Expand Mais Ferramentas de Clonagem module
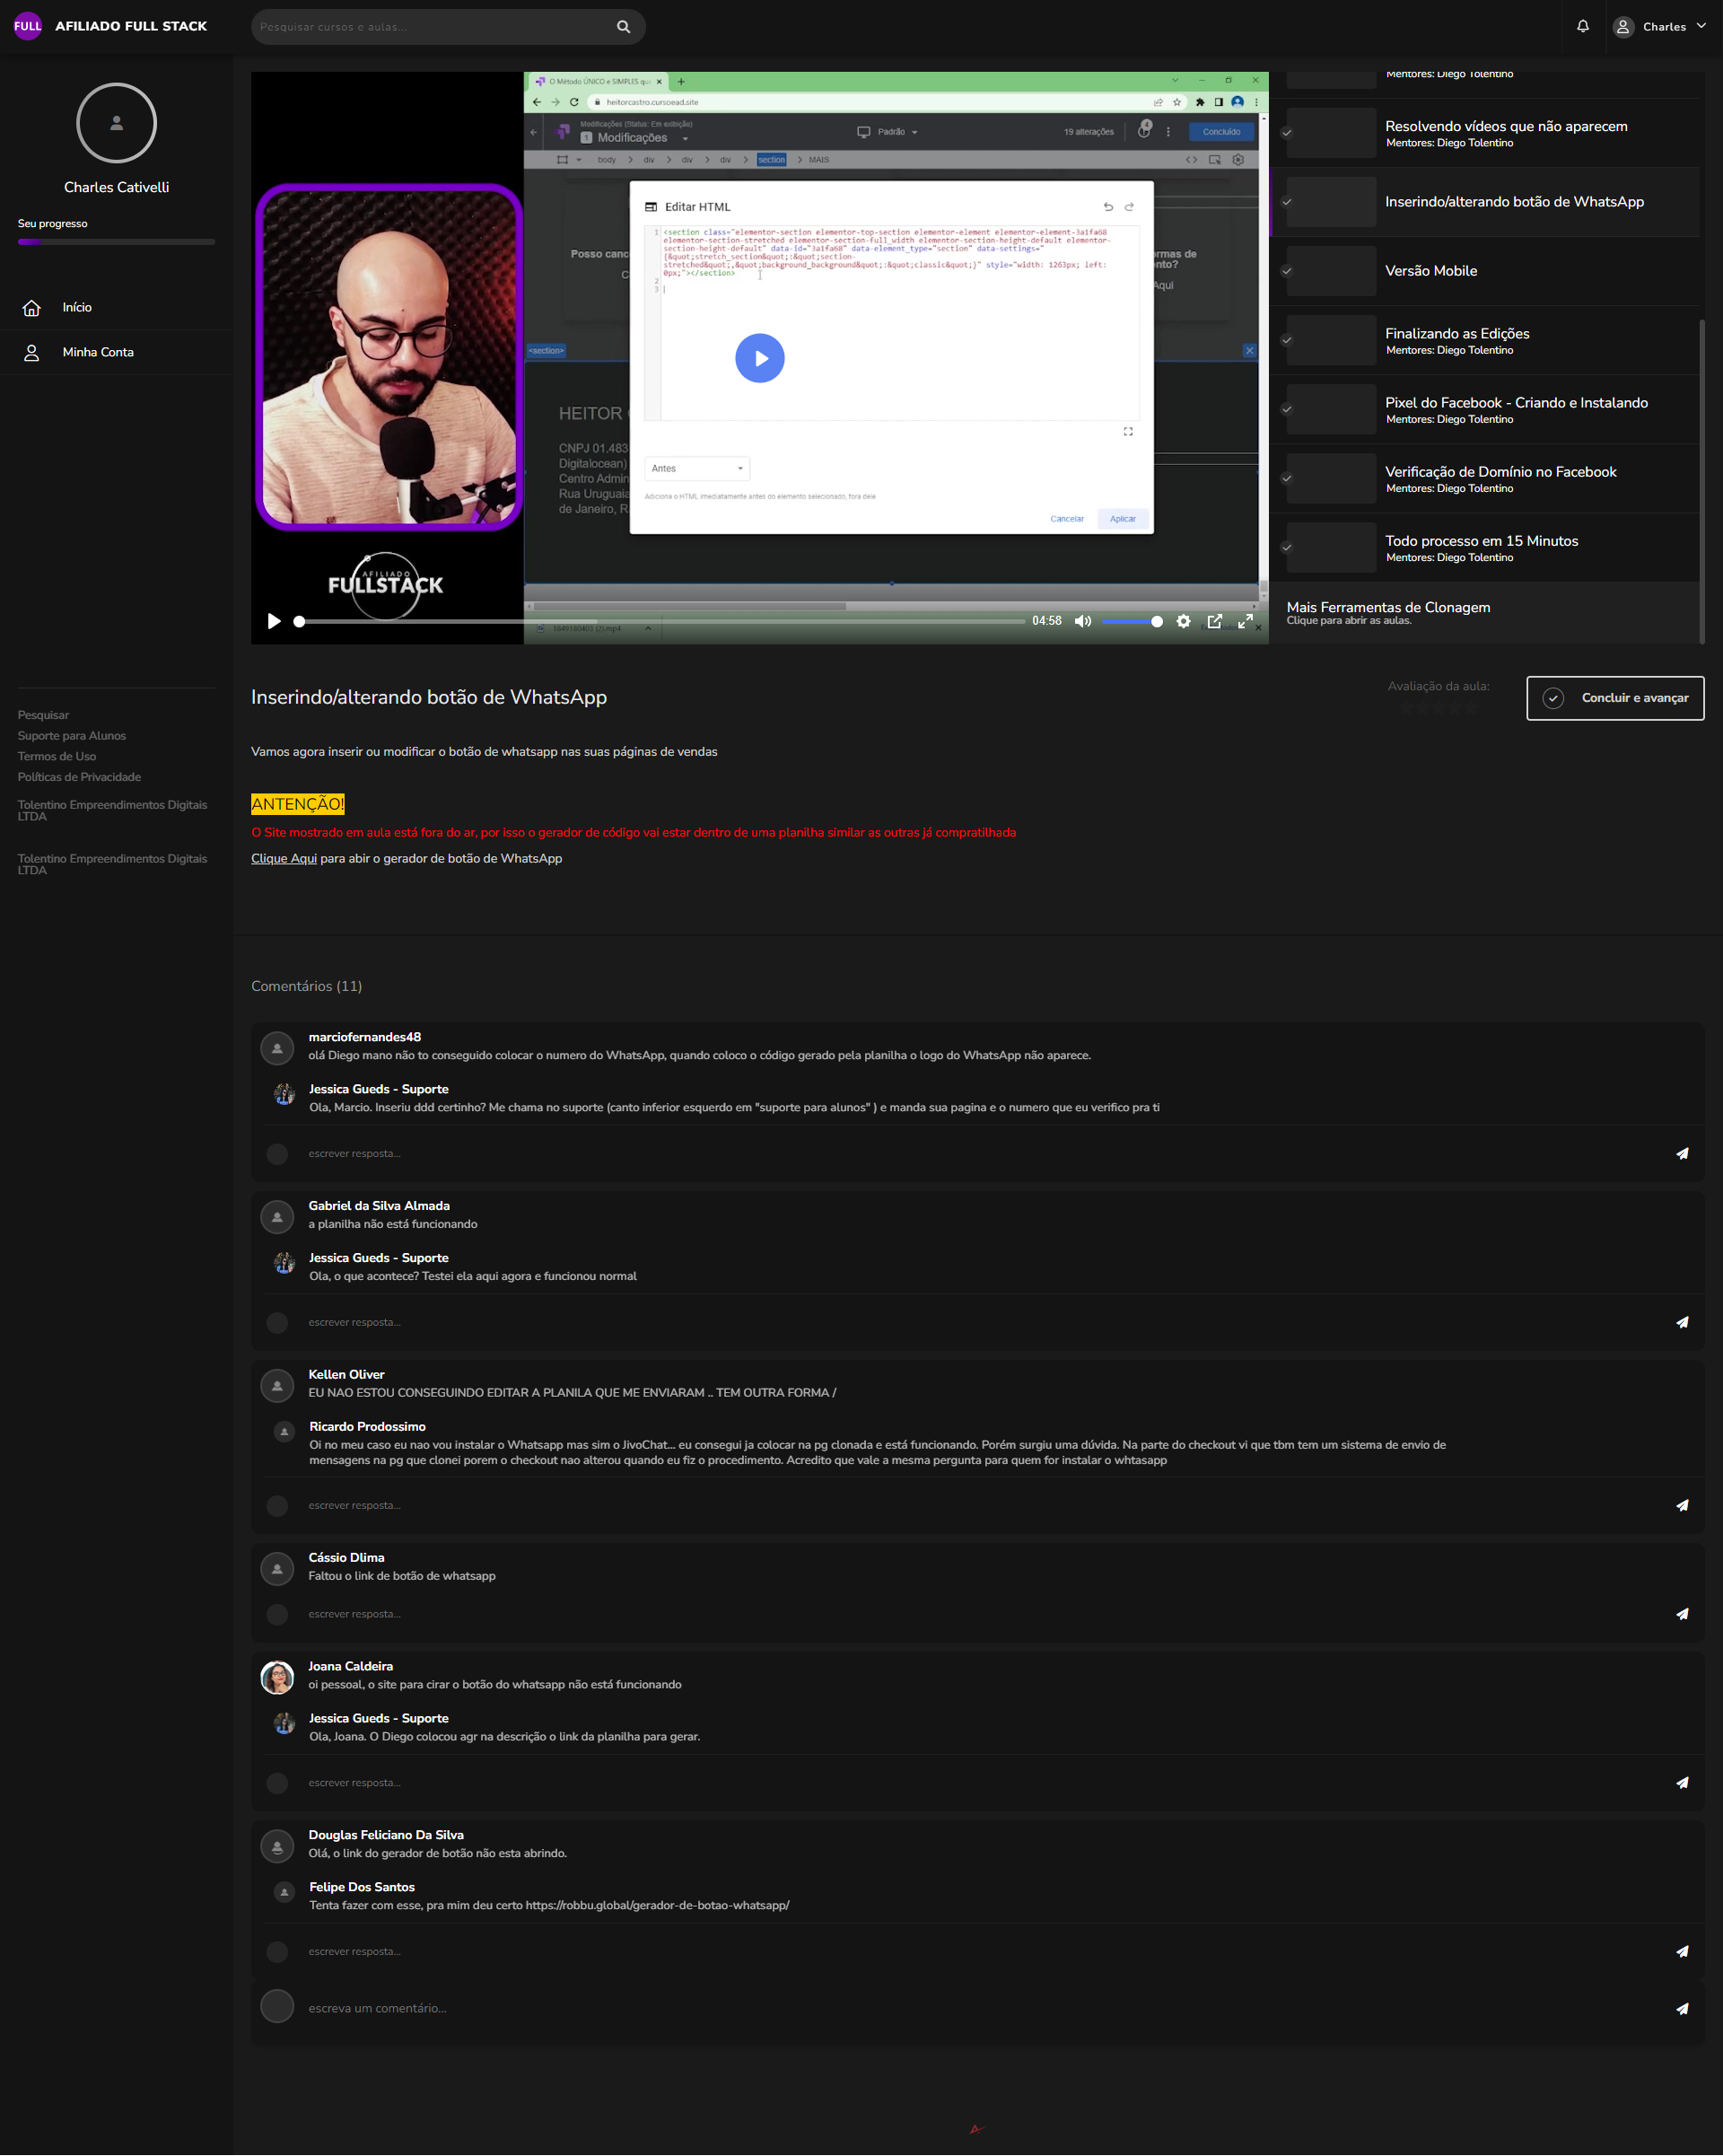 (x=1387, y=612)
